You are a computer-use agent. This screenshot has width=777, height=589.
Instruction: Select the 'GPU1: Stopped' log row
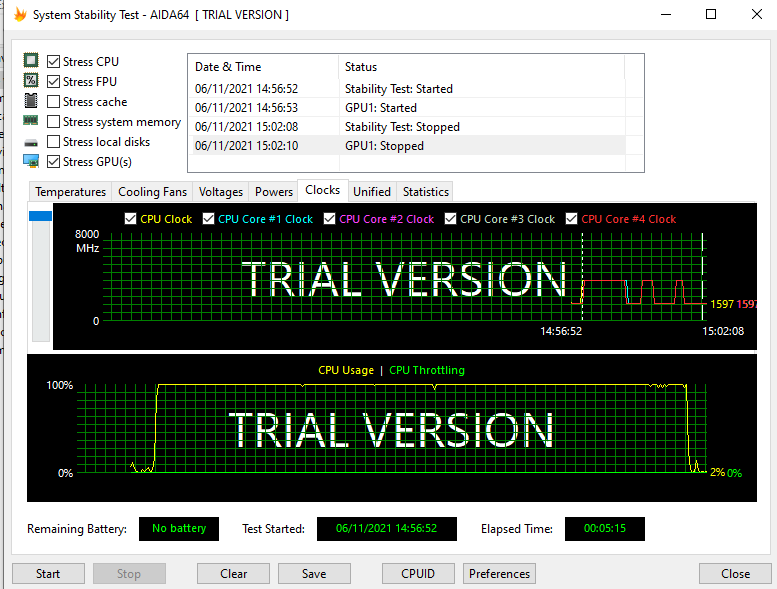(407, 146)
